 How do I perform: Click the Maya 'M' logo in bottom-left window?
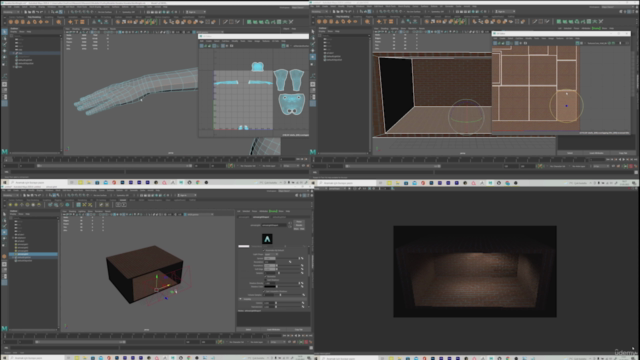pos(4,328)
